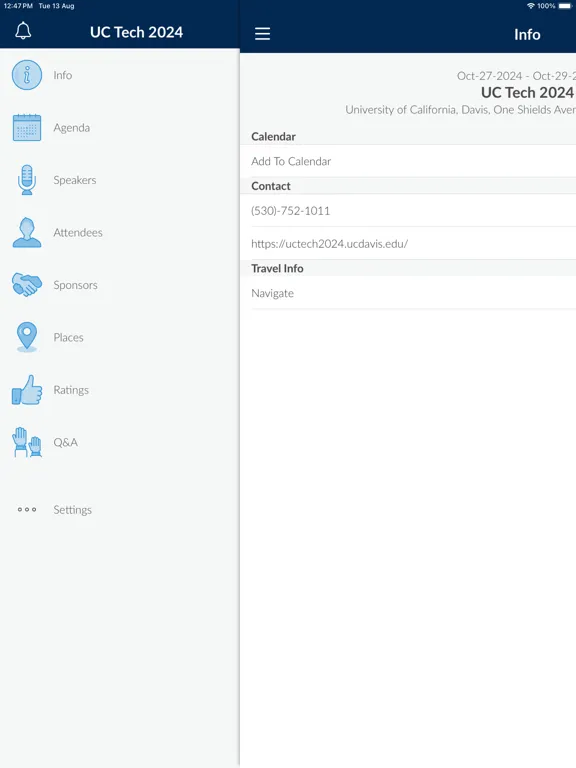Open the Places menu item
The width and height of the screenshot is (576, 768).
point(68,337)
